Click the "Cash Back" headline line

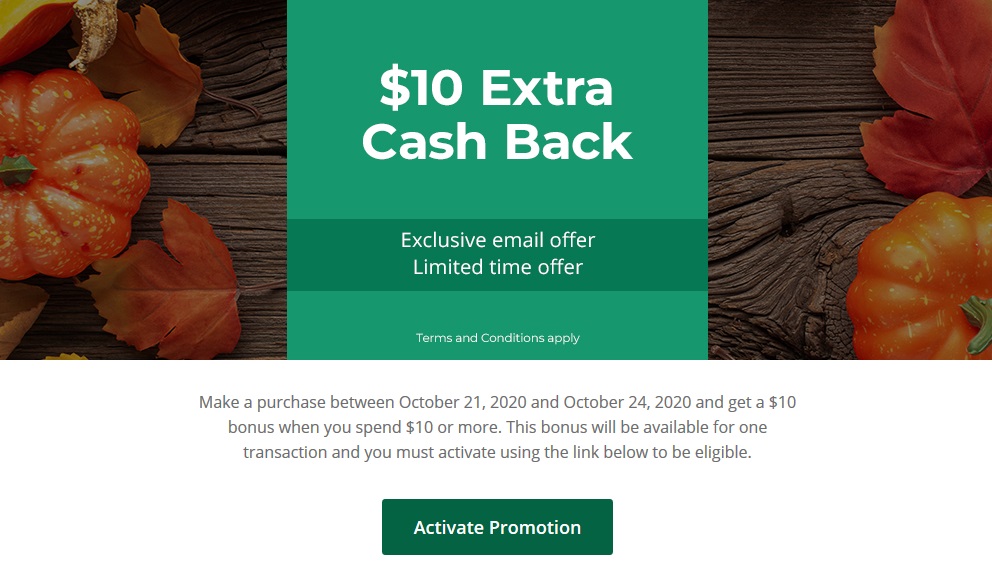tap(496, 142)
